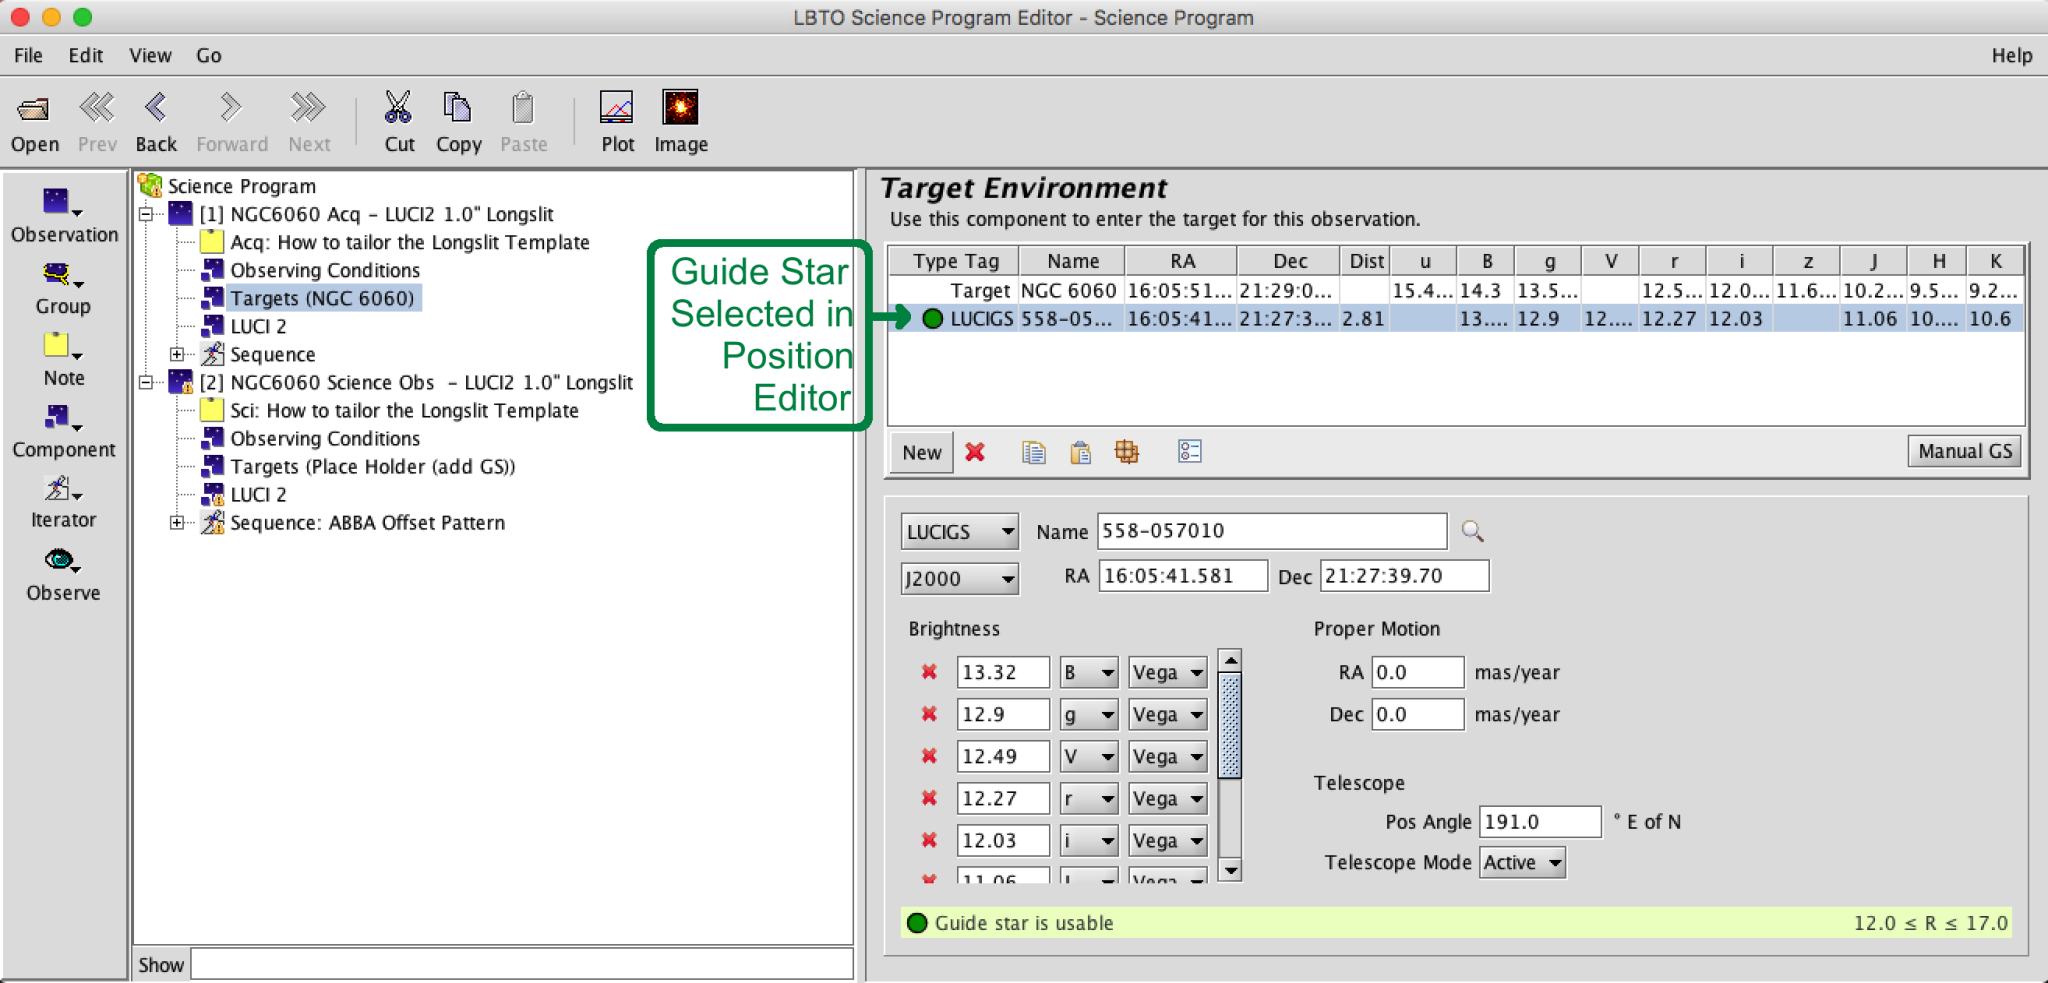Open the Vega system dropdown for 13.32
This screenshot has height=983, width=2048.
(x=1167, y=672)
